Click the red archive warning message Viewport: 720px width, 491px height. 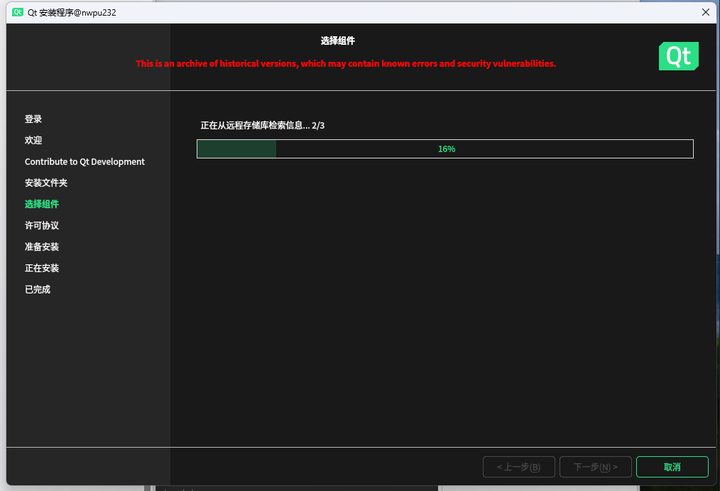345,63
